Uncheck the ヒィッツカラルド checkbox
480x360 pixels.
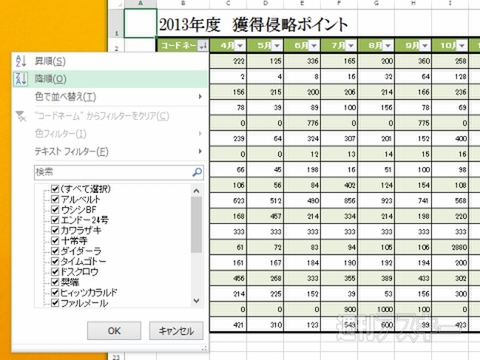[x=55, y=292]
